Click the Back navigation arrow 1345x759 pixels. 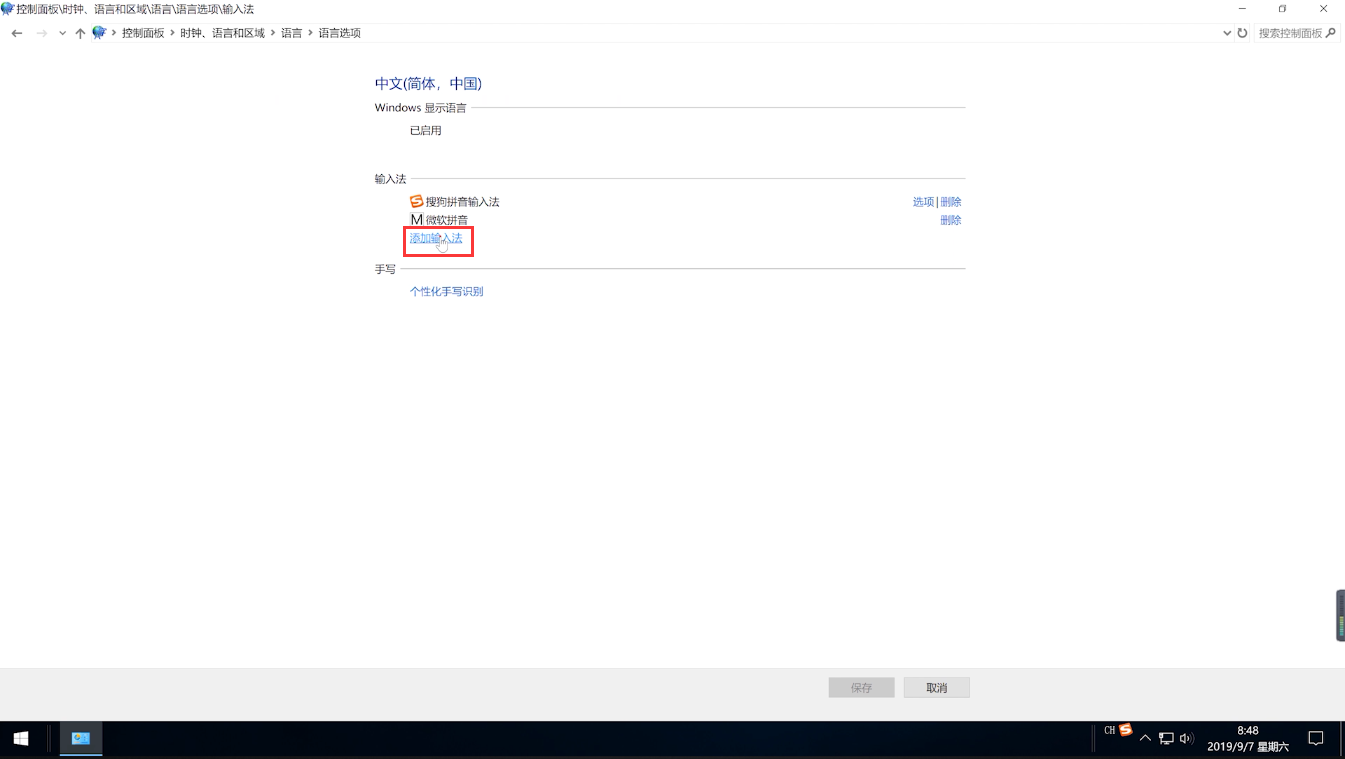pyautogui.click(x=17, y=33)
